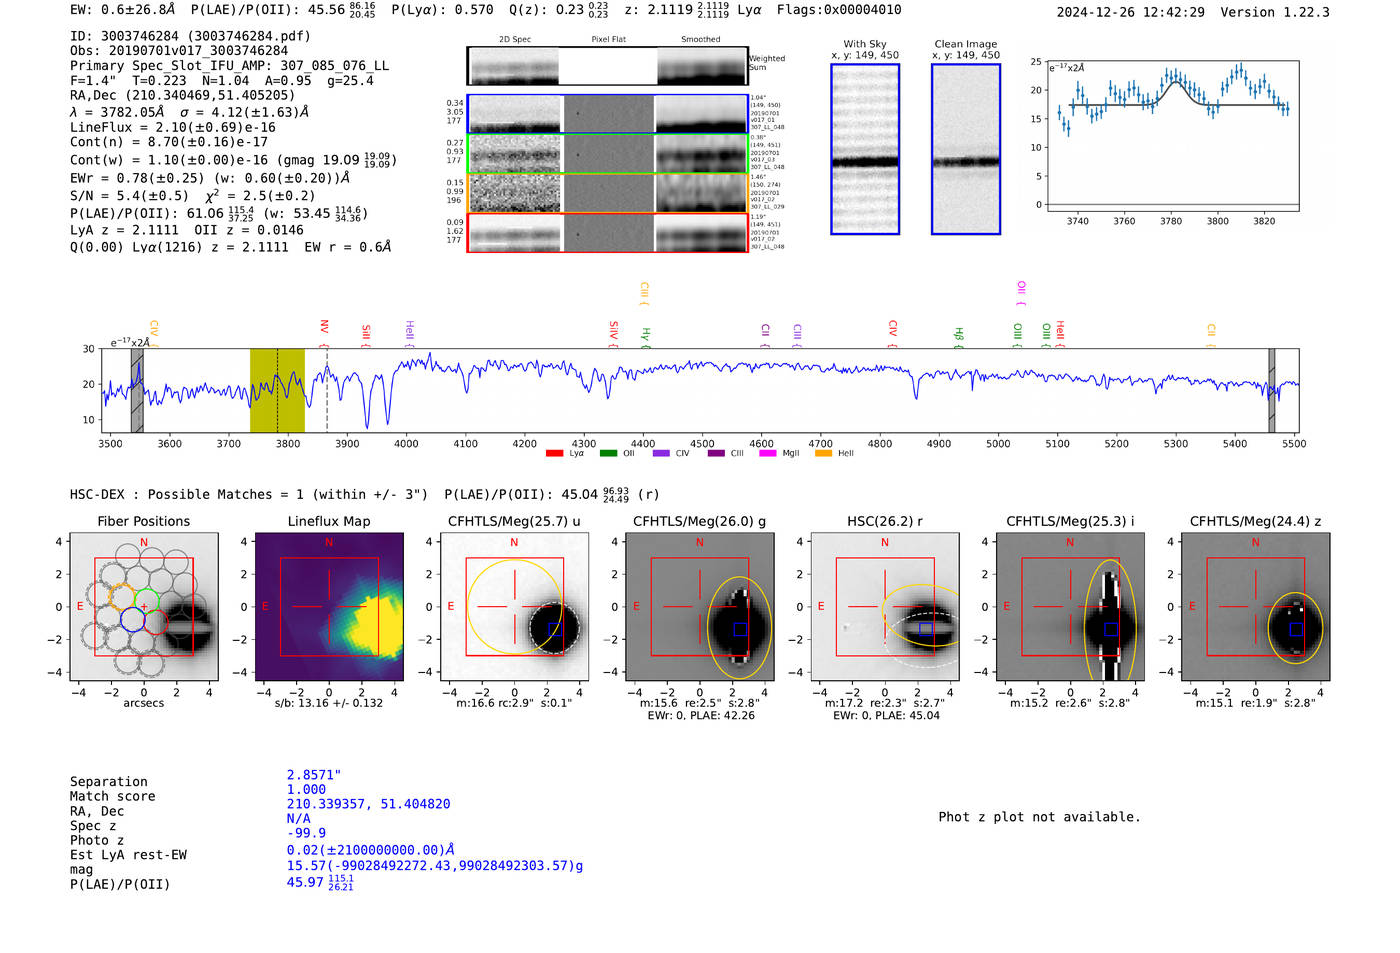The height and width of the screenshot is (953, 1400).
Task: Click the Weighted Sum 2D spectrum strip
Action: [607, 66]
